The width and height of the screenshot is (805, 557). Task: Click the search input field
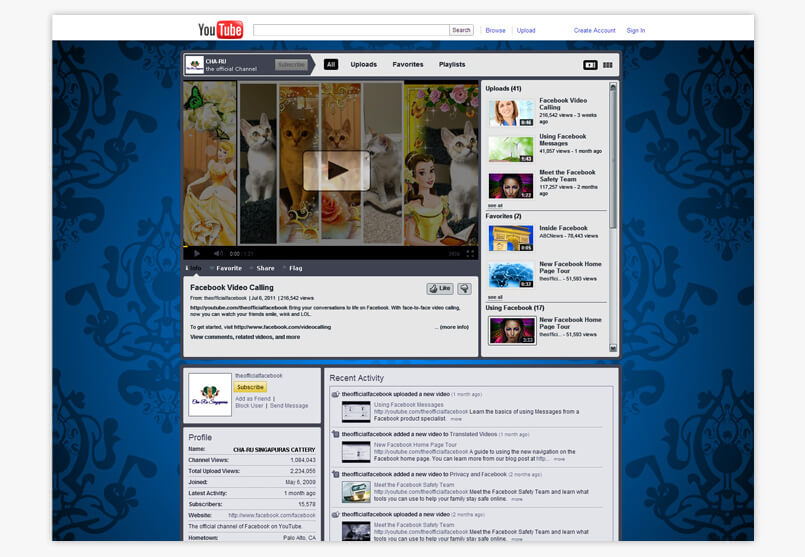coord(351,30)
